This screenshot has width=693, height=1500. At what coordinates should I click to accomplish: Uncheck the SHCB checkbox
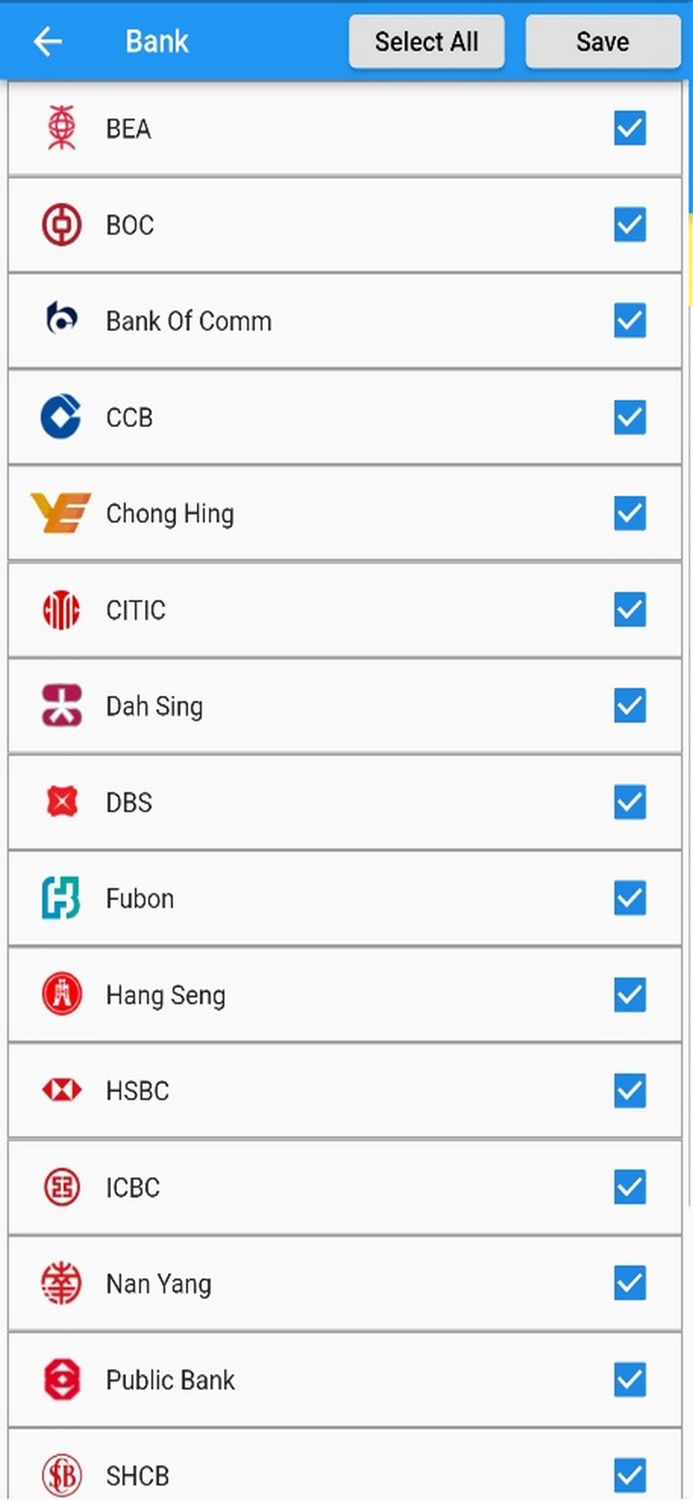[x=630, y=1474]
